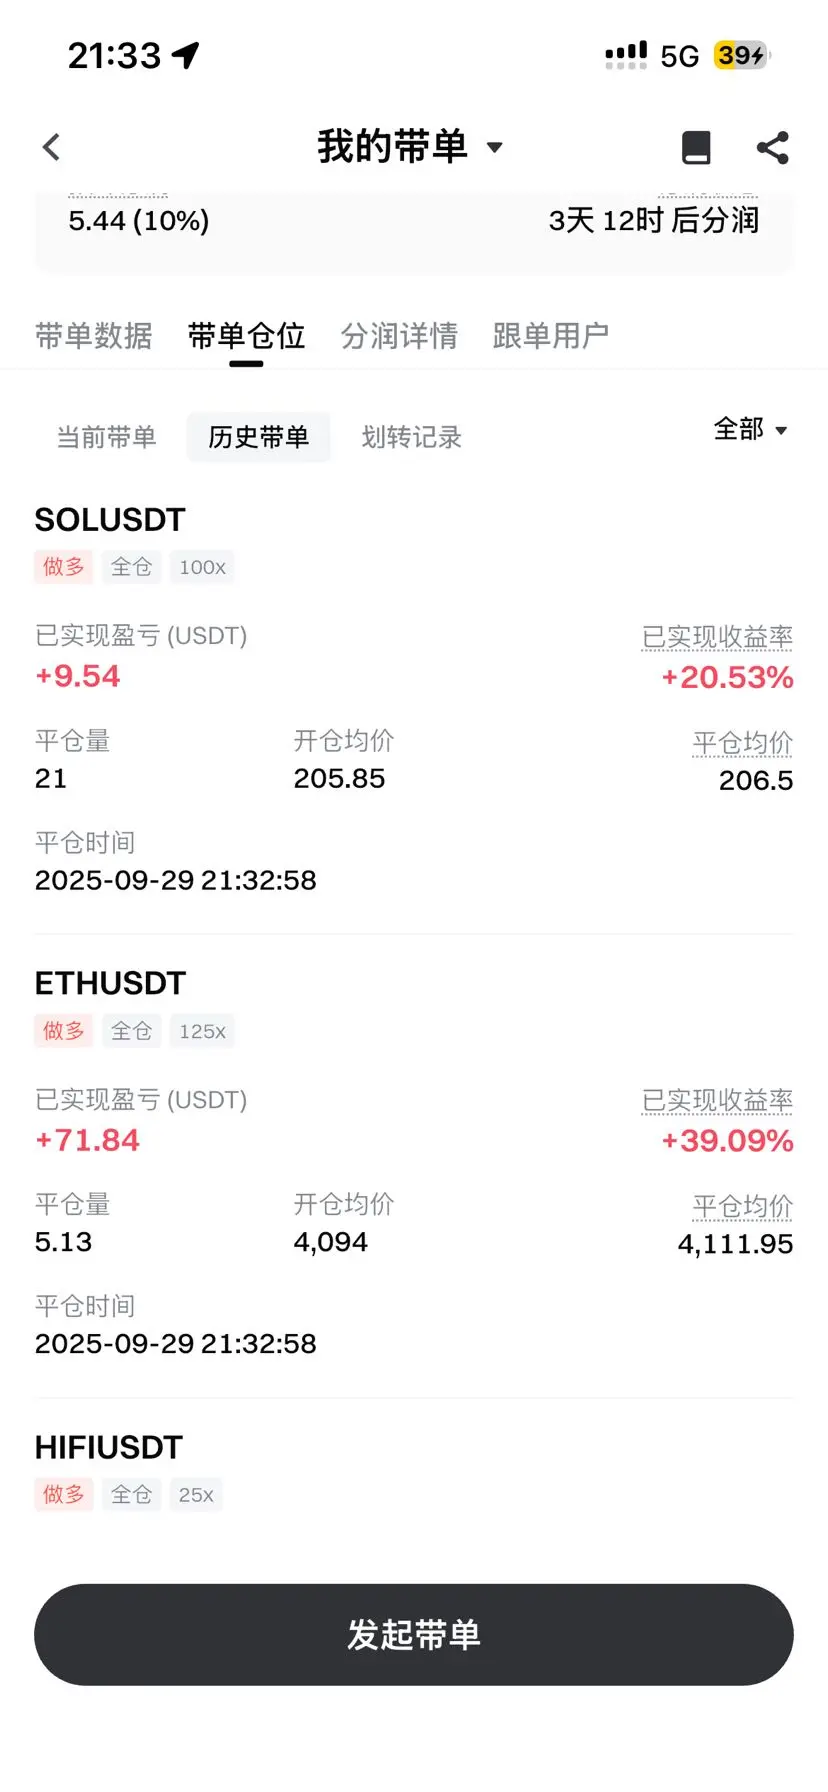
Task: Switch to 带单数据 tab
Action: point(94,336)
